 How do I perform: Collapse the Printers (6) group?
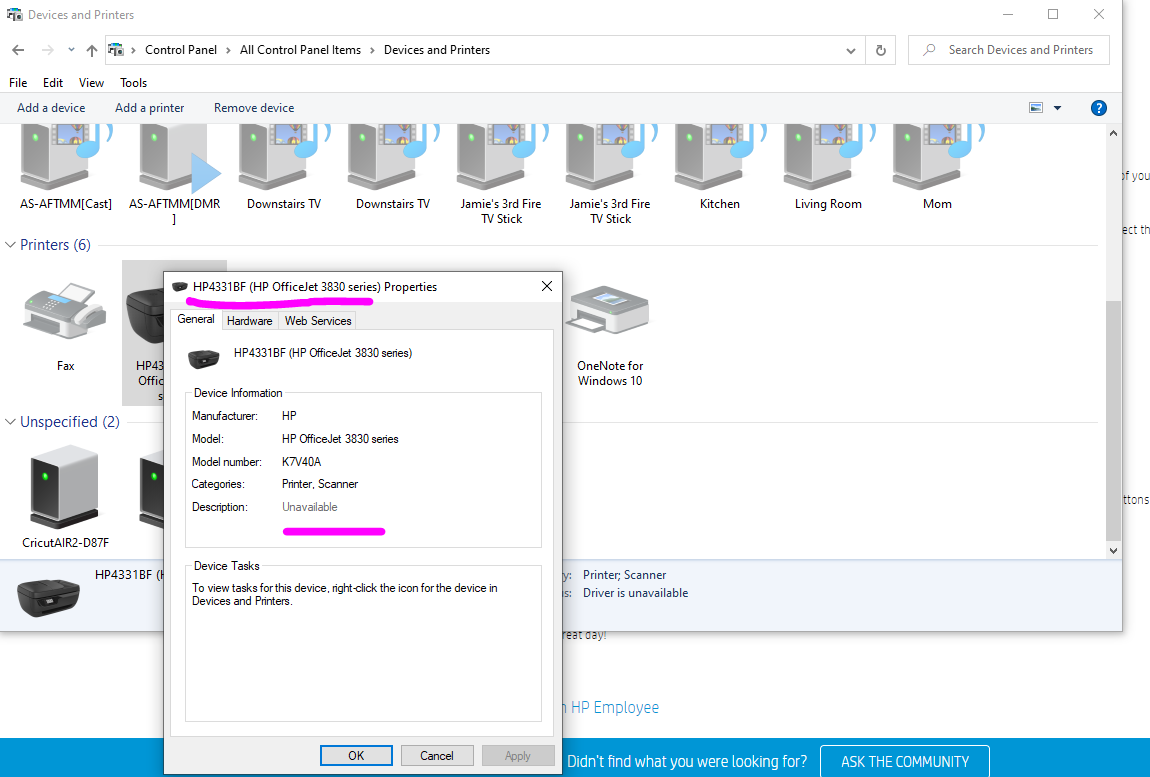coord(10,245)
